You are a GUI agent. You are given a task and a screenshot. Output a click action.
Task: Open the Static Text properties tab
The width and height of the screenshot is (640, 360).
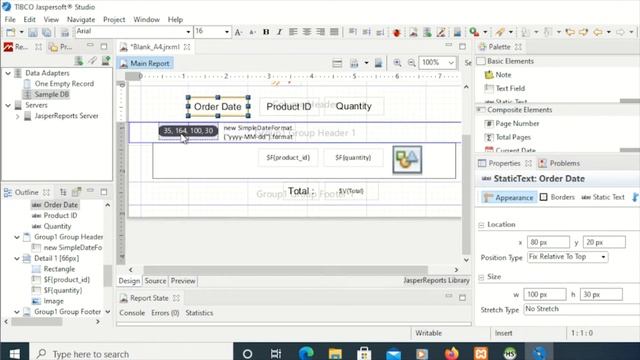click(603, 197)
